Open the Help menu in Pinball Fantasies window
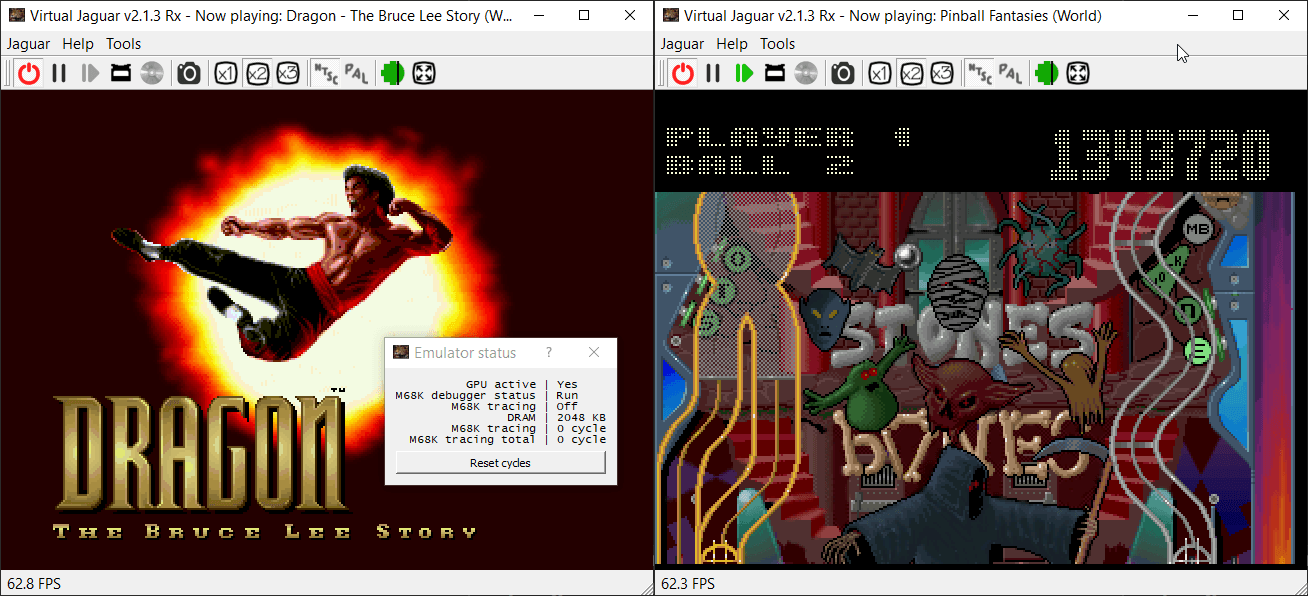The width and height of the screenshot is (1308, 596). coord(732,44)
